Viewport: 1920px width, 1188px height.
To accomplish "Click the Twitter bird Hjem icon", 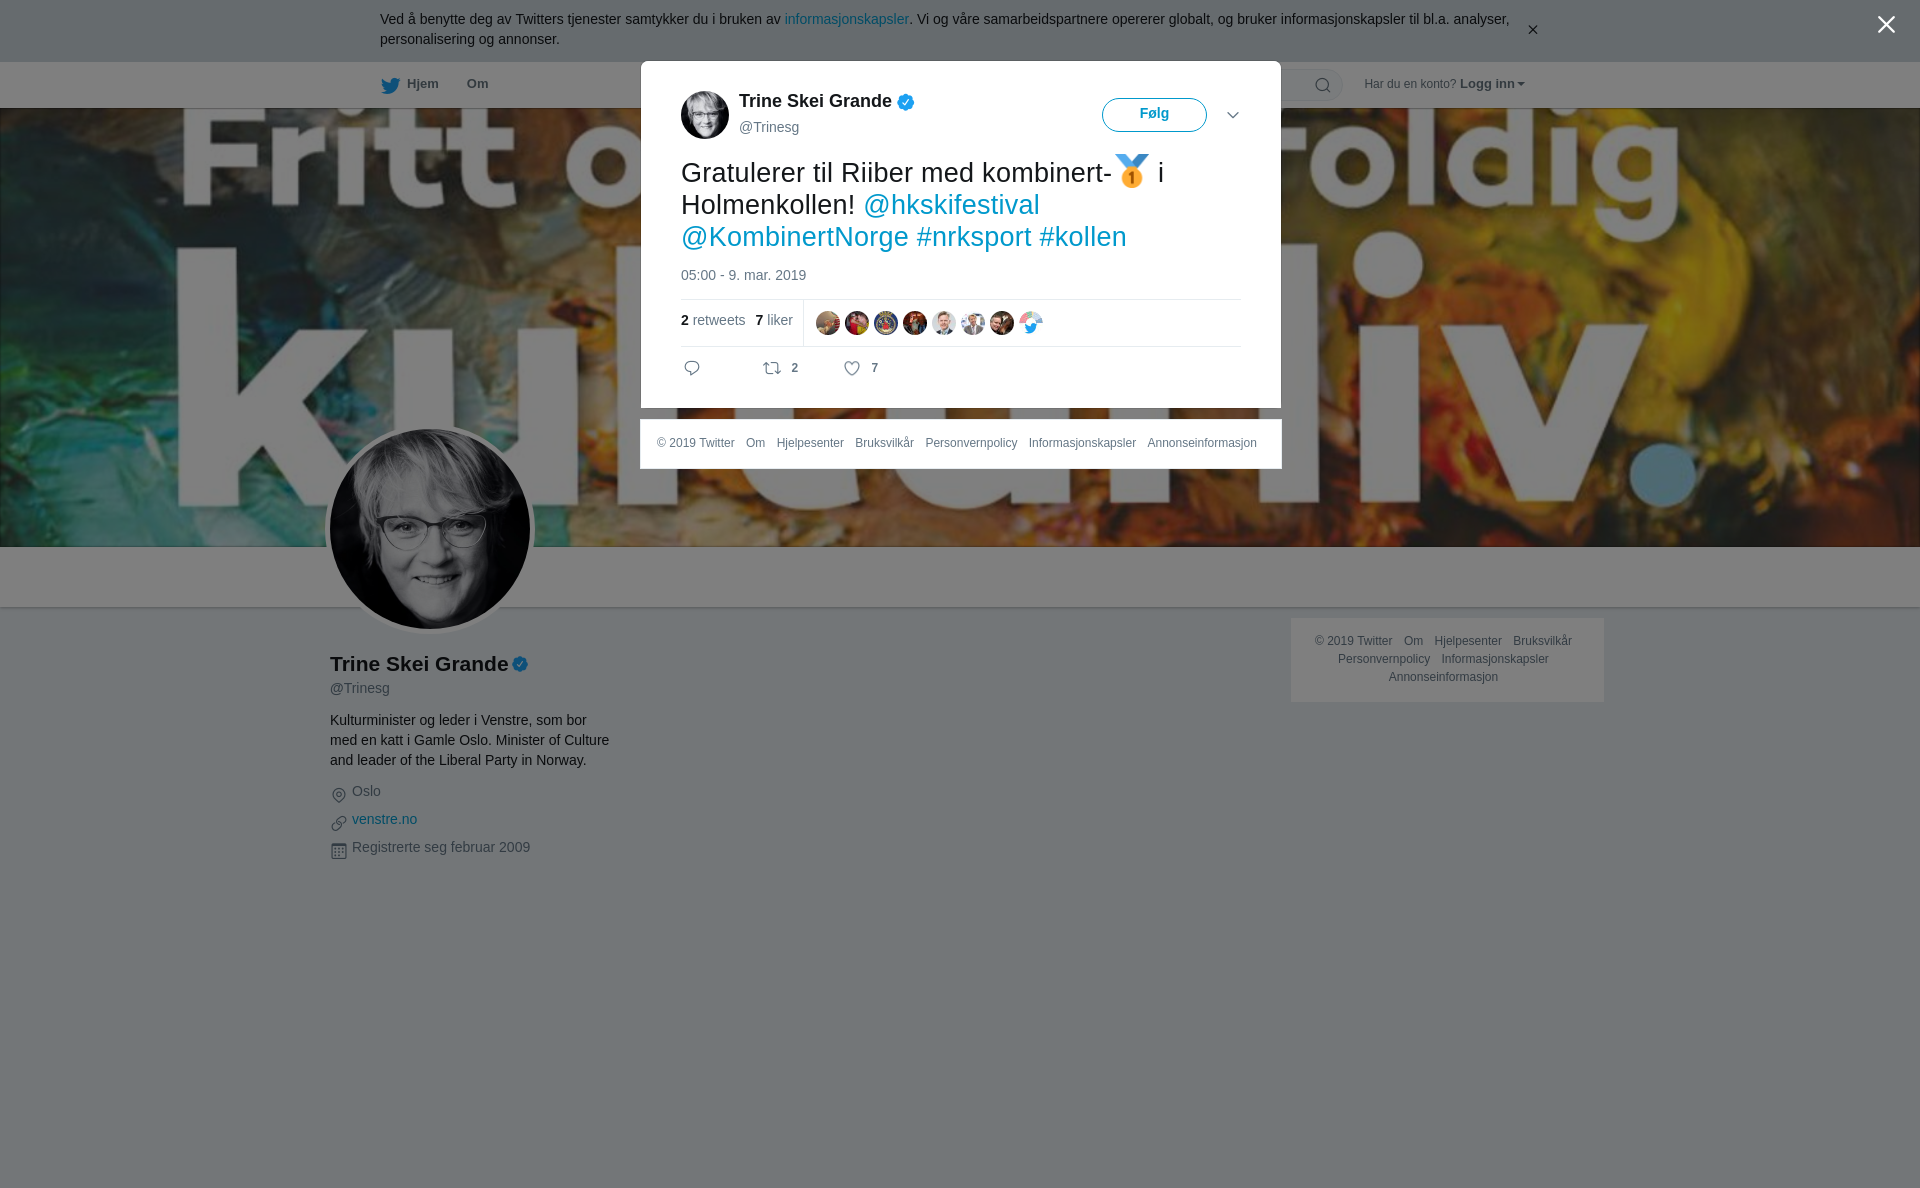I will tap(390, 85).
